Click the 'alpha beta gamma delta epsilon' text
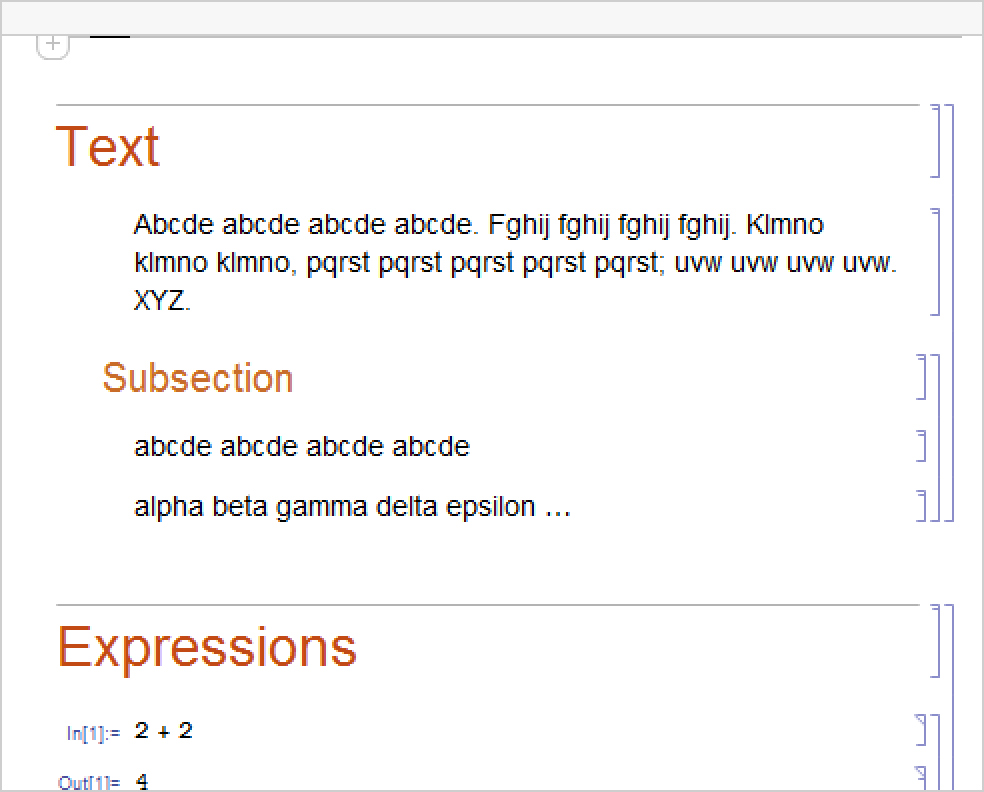Image resolution: width=984 pixels, height=792 pixels. click(352, 507)
